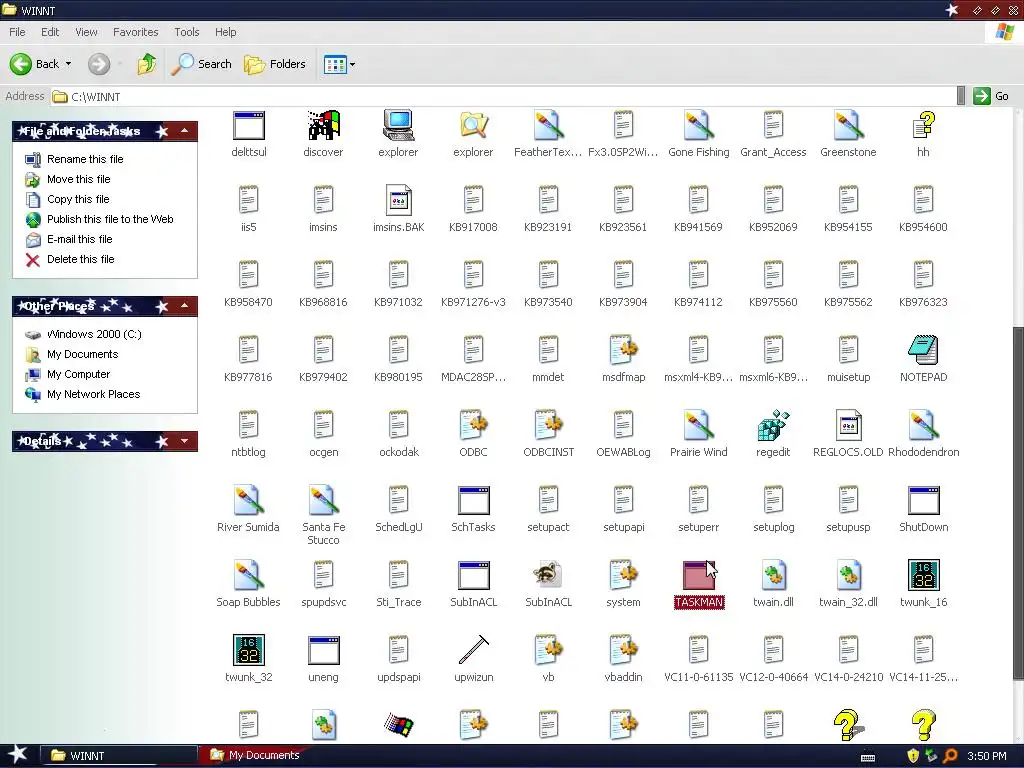Click Move this file link

[78, 179]
